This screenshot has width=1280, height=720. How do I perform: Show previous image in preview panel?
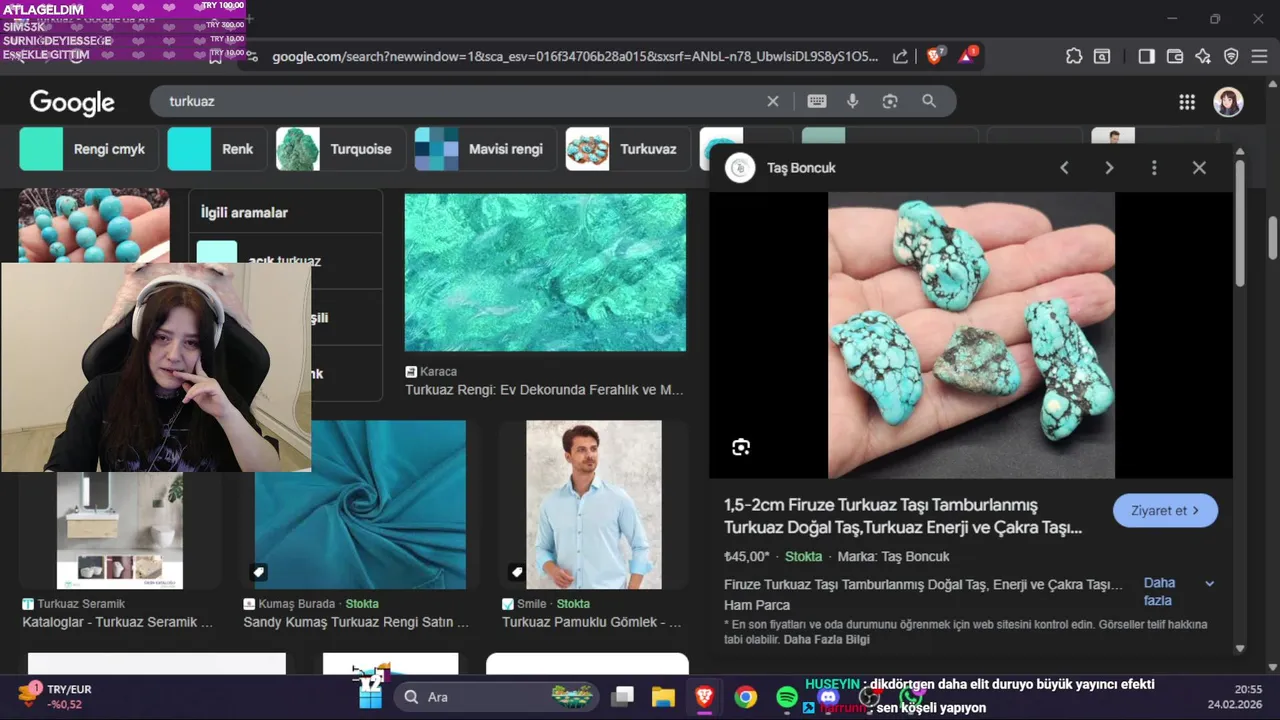(1064, 168)
